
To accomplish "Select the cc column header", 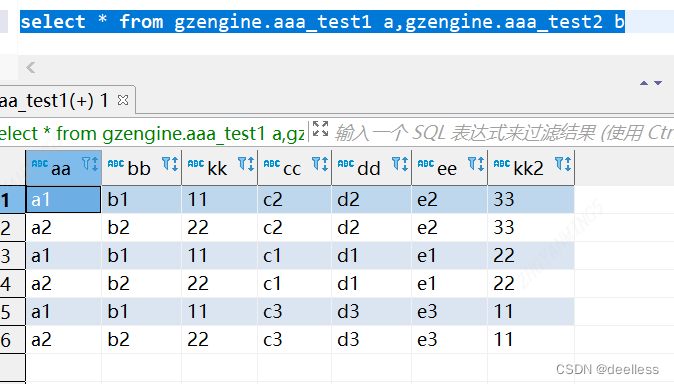I will pos(294,168).
